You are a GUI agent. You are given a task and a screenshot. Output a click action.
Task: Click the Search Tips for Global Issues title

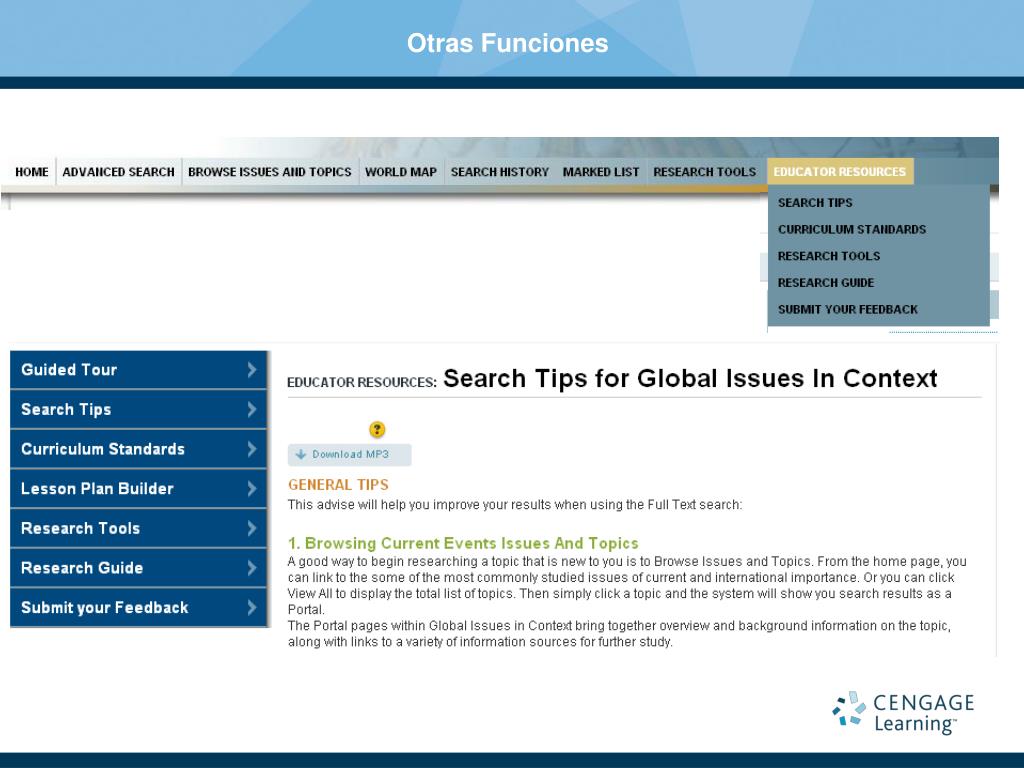click(x=690, y=379)
